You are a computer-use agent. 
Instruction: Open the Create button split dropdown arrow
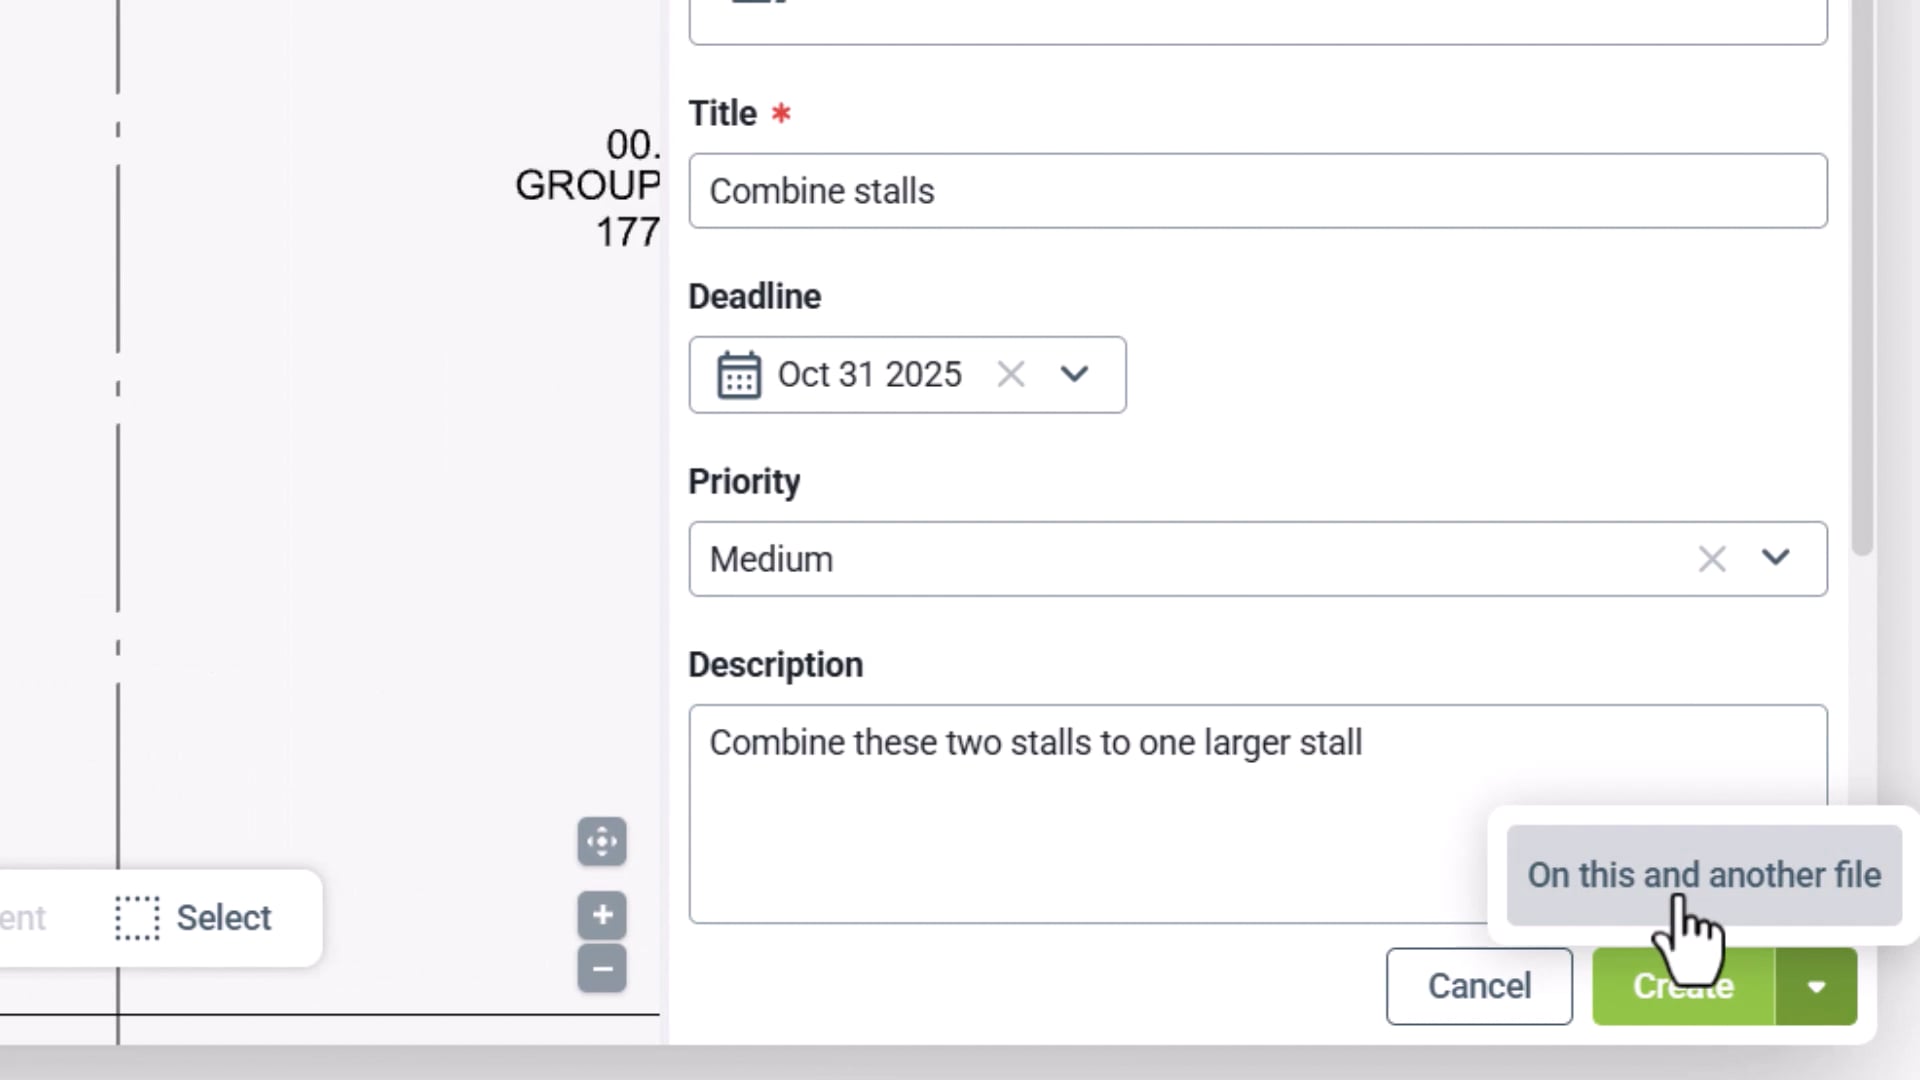(1815, 986)
